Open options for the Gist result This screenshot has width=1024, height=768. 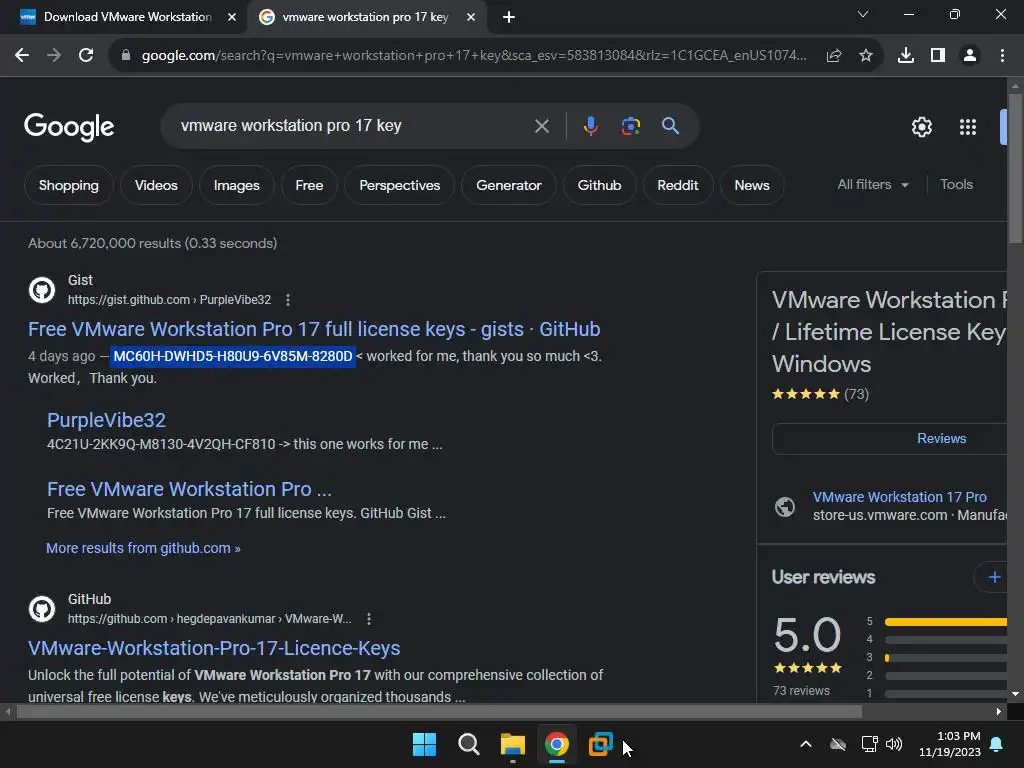click(x=288, y=300)
